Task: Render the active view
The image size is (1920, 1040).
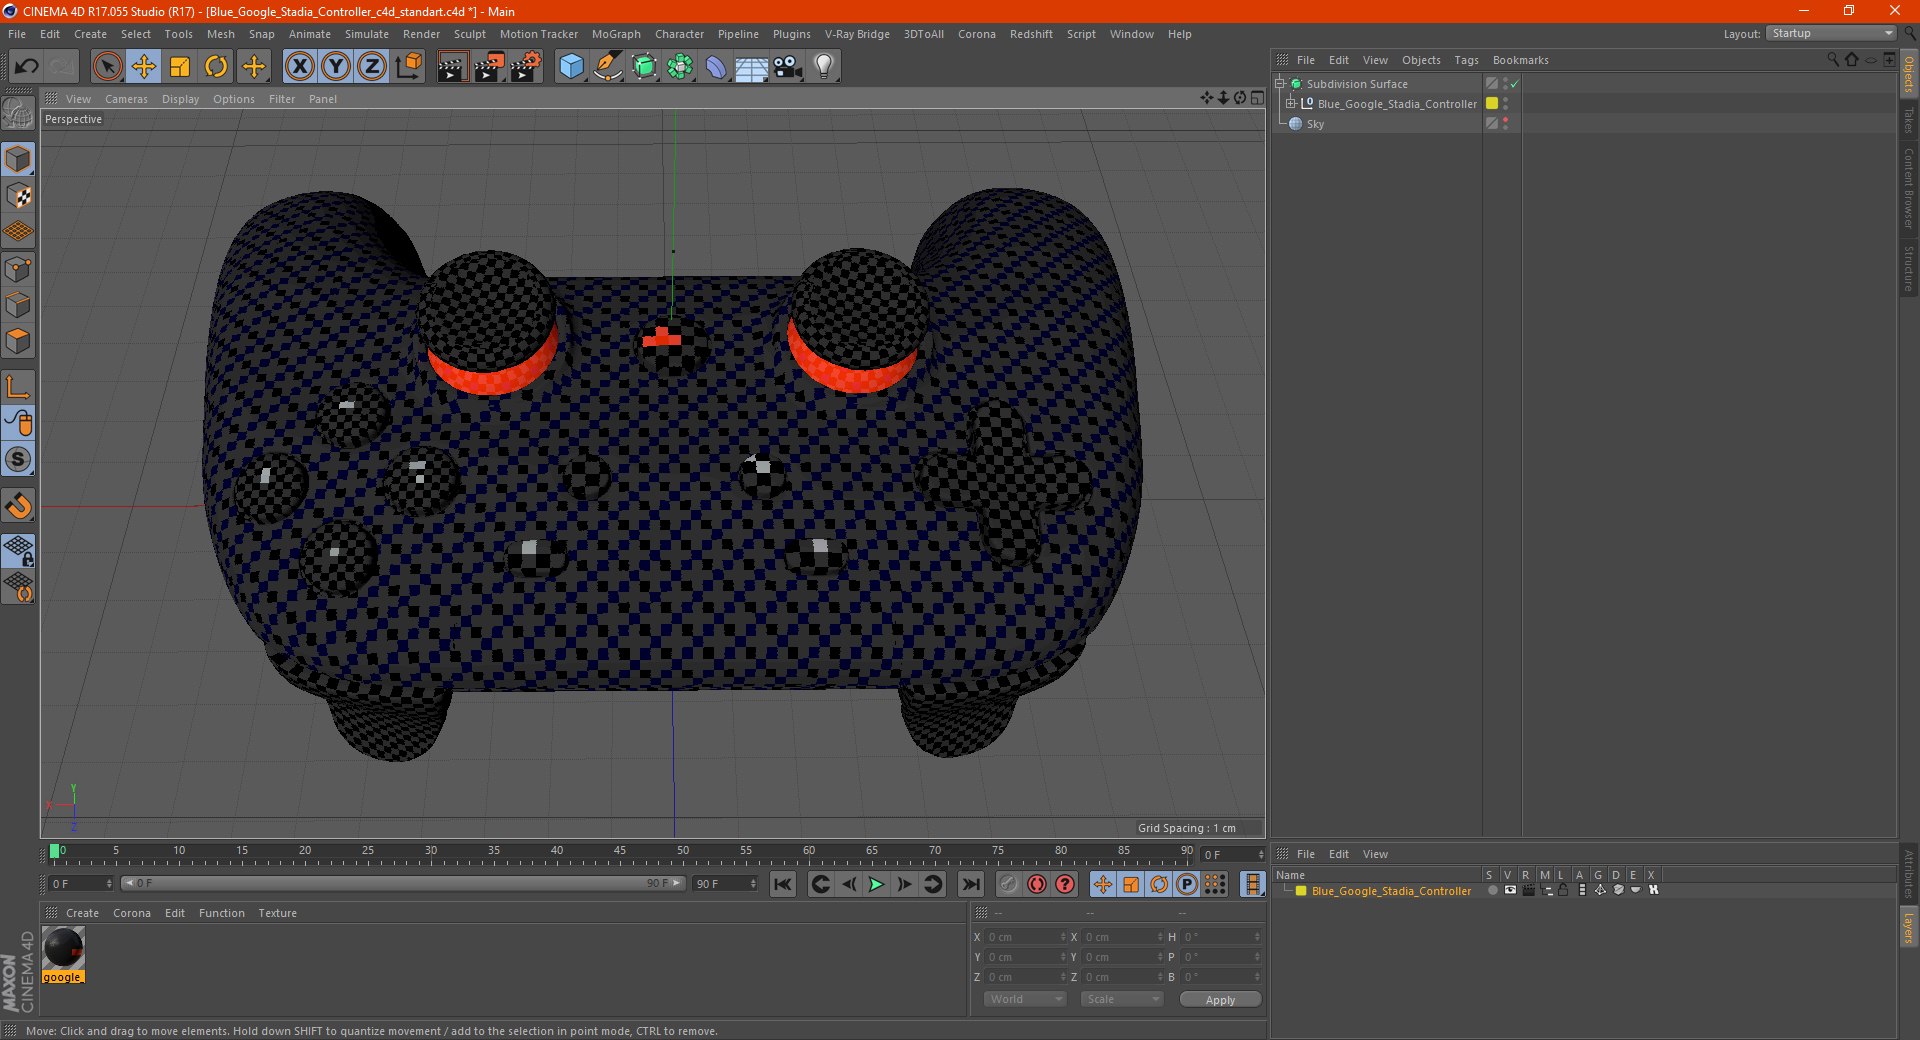Action: point(452,67)
